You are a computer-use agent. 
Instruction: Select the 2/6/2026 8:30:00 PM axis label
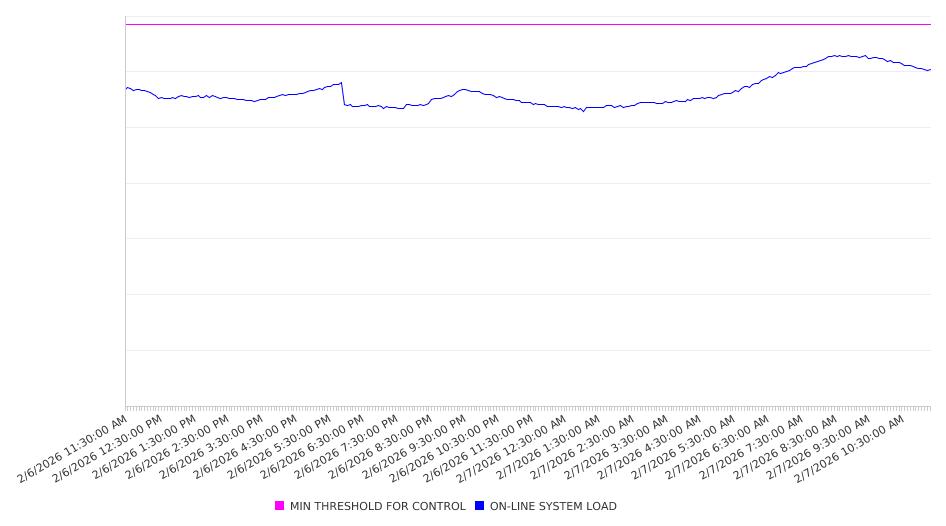tap(377, 447)
